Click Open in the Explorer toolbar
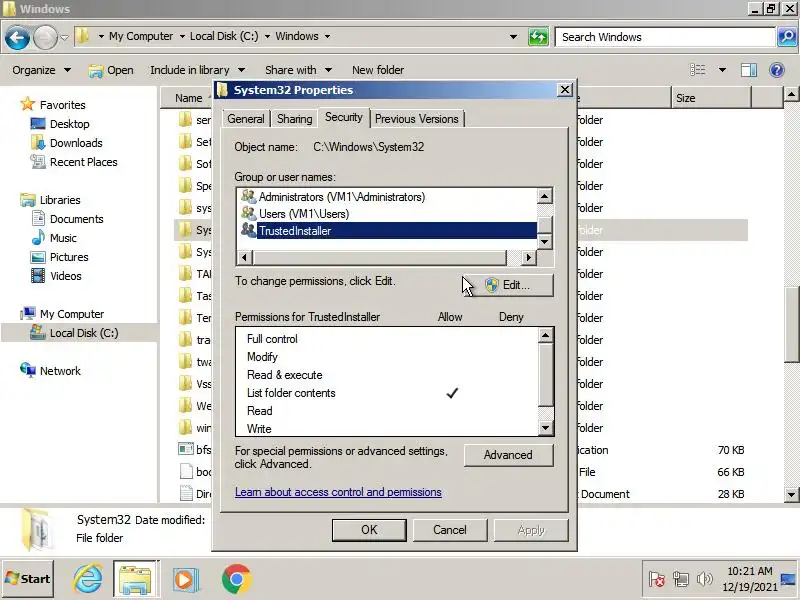 [111, 70]
